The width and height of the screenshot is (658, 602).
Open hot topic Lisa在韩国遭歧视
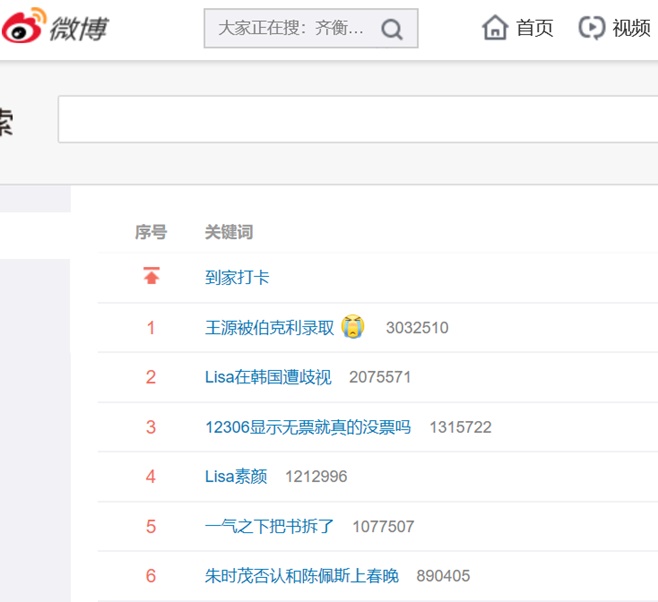267,377
